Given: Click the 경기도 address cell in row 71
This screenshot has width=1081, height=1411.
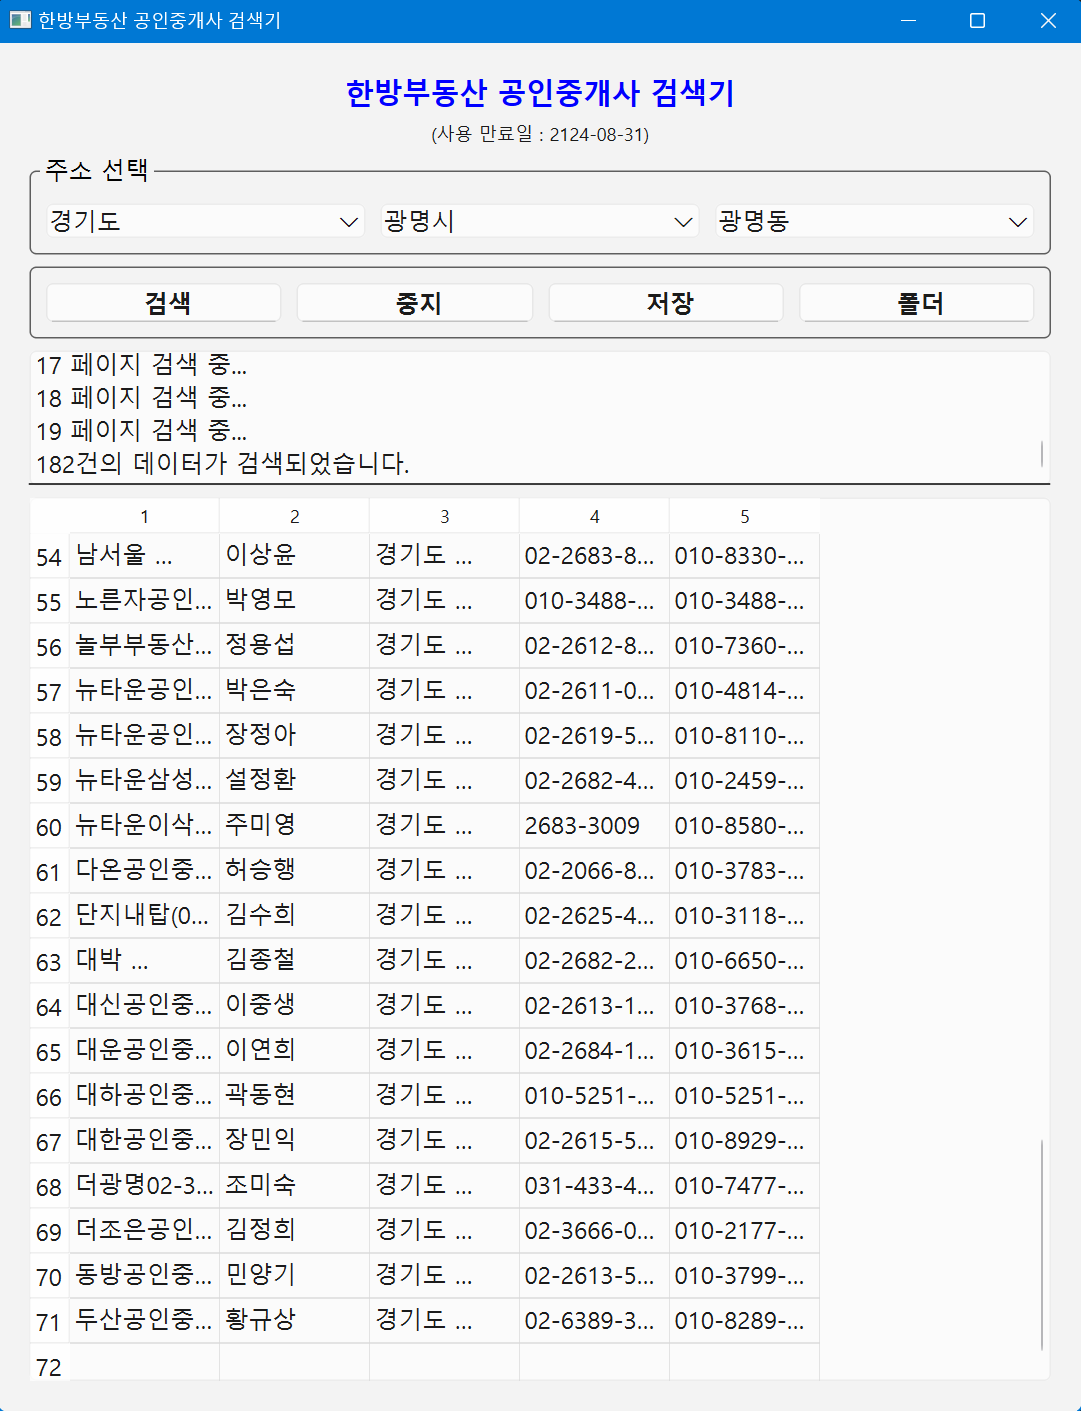Looking at the screenshot, I should [x=444, y=1320].
